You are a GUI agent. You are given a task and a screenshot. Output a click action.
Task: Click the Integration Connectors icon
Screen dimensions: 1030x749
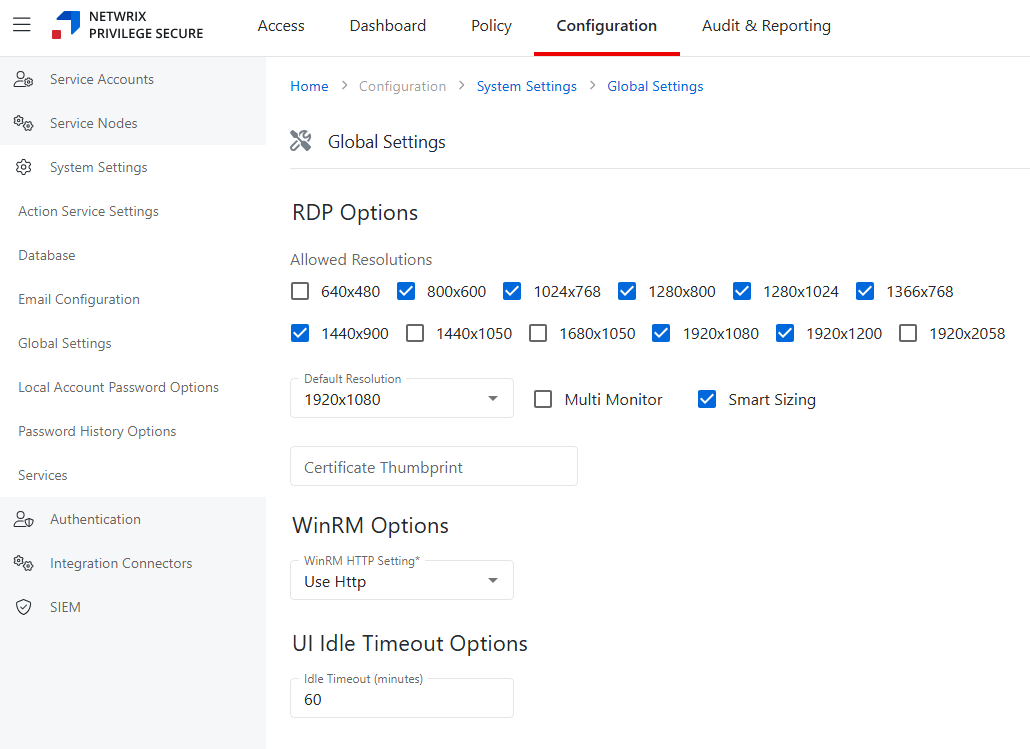point(24,564)
